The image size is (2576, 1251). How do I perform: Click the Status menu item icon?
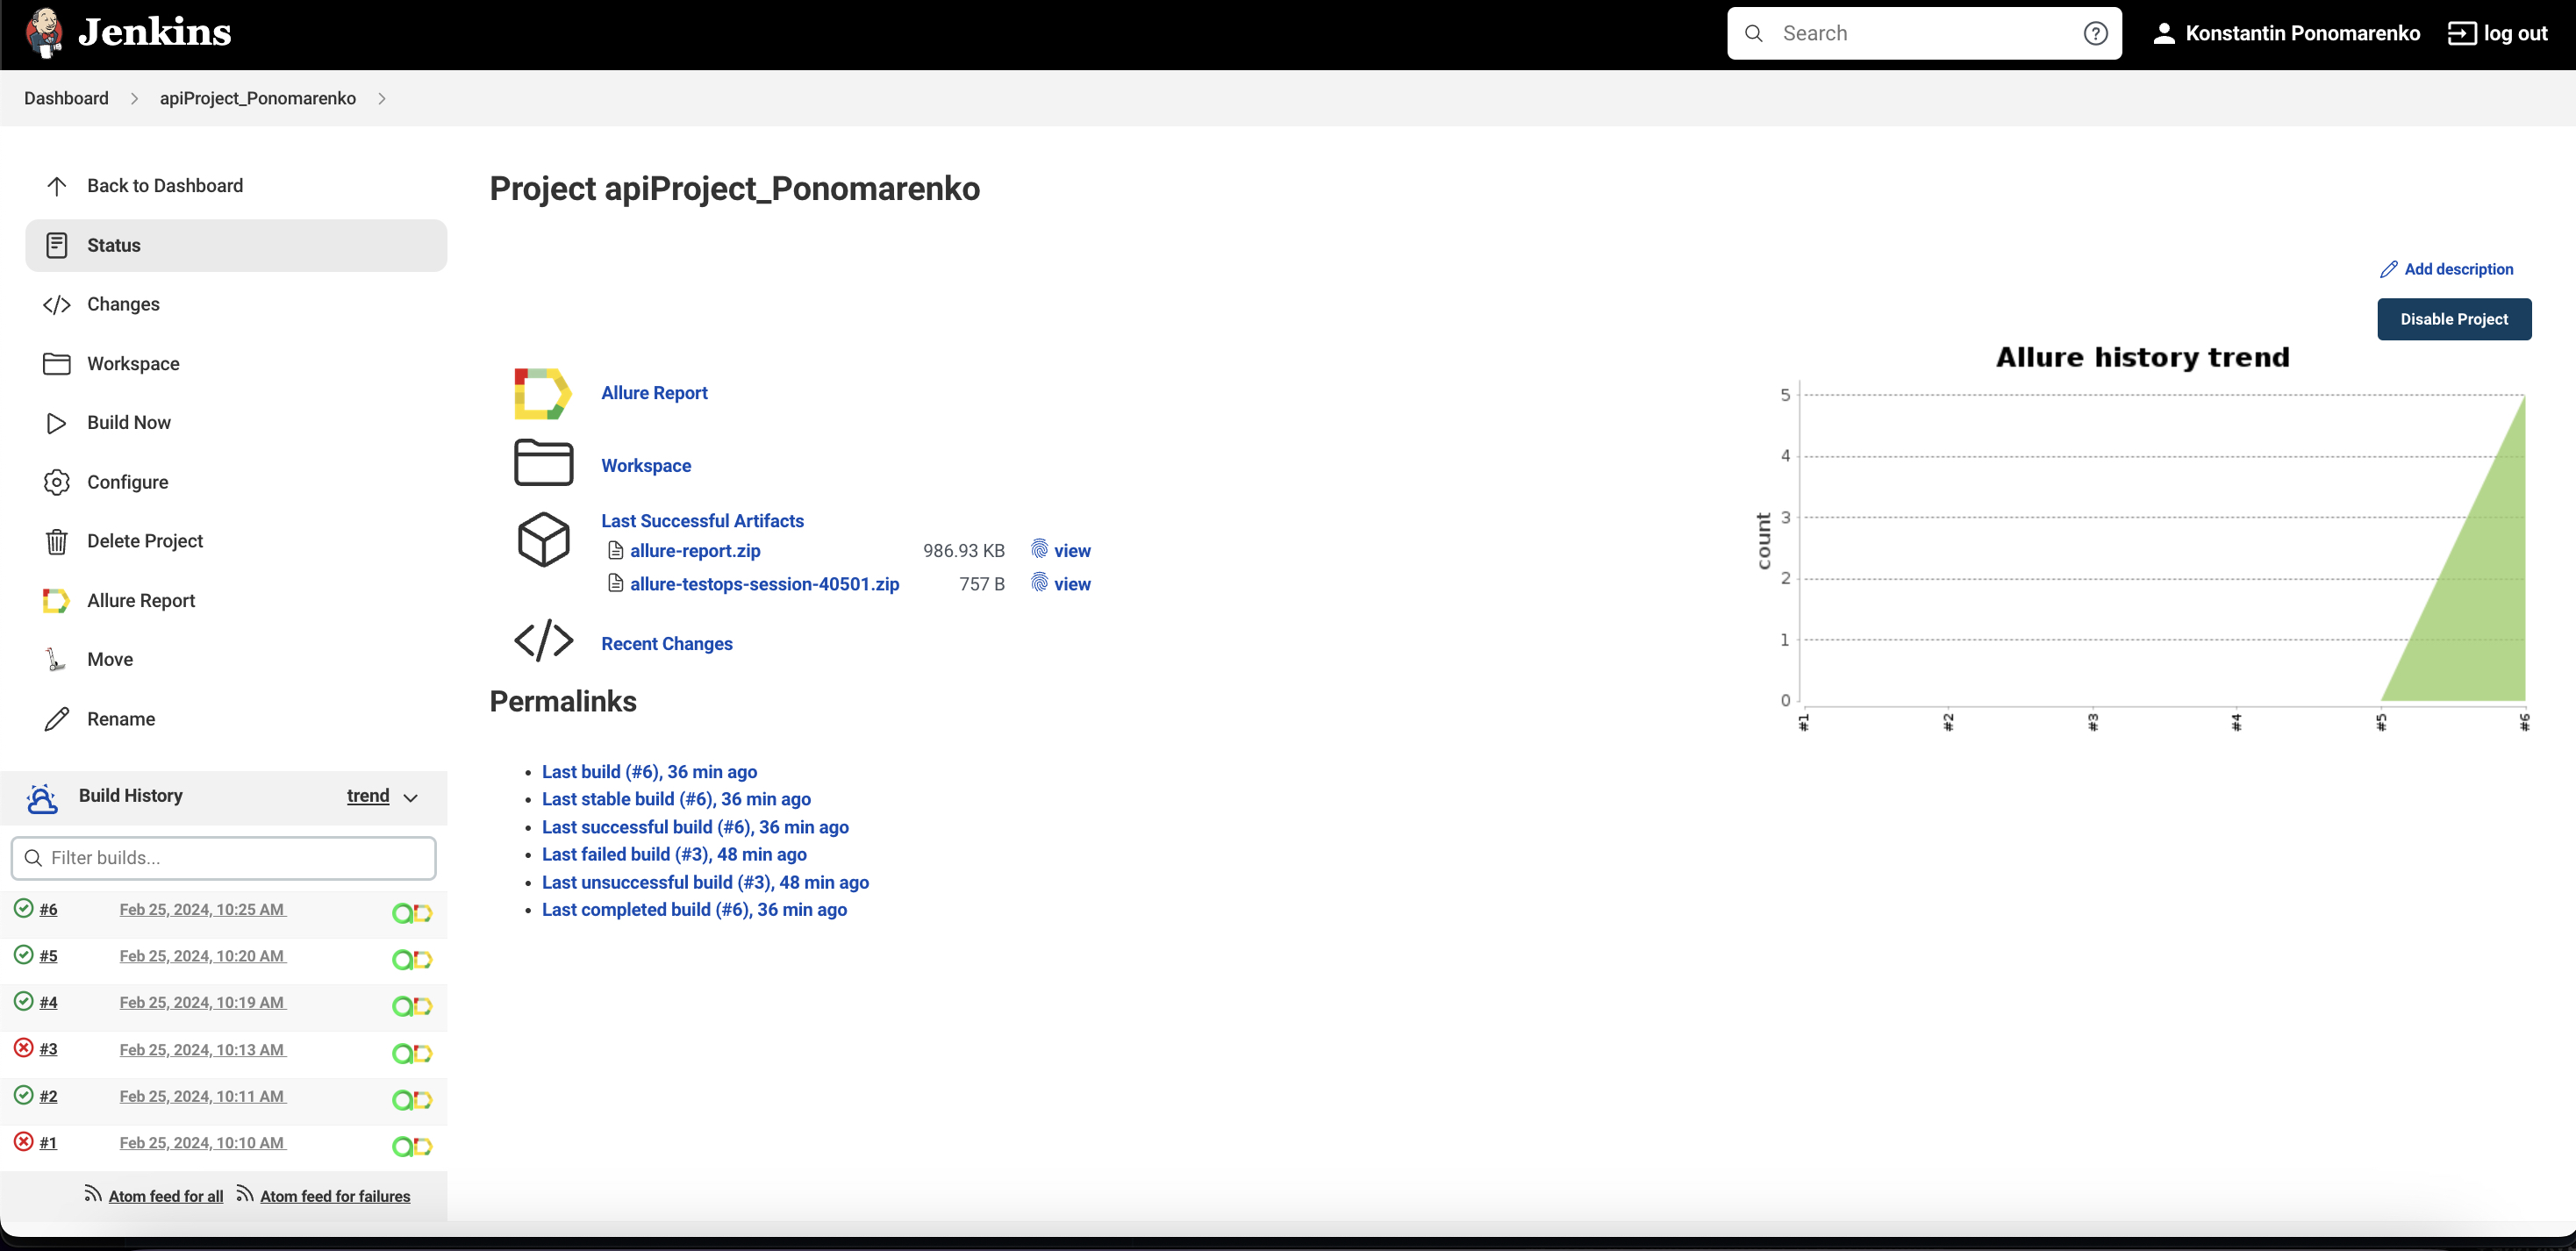(x=58, y=245)
